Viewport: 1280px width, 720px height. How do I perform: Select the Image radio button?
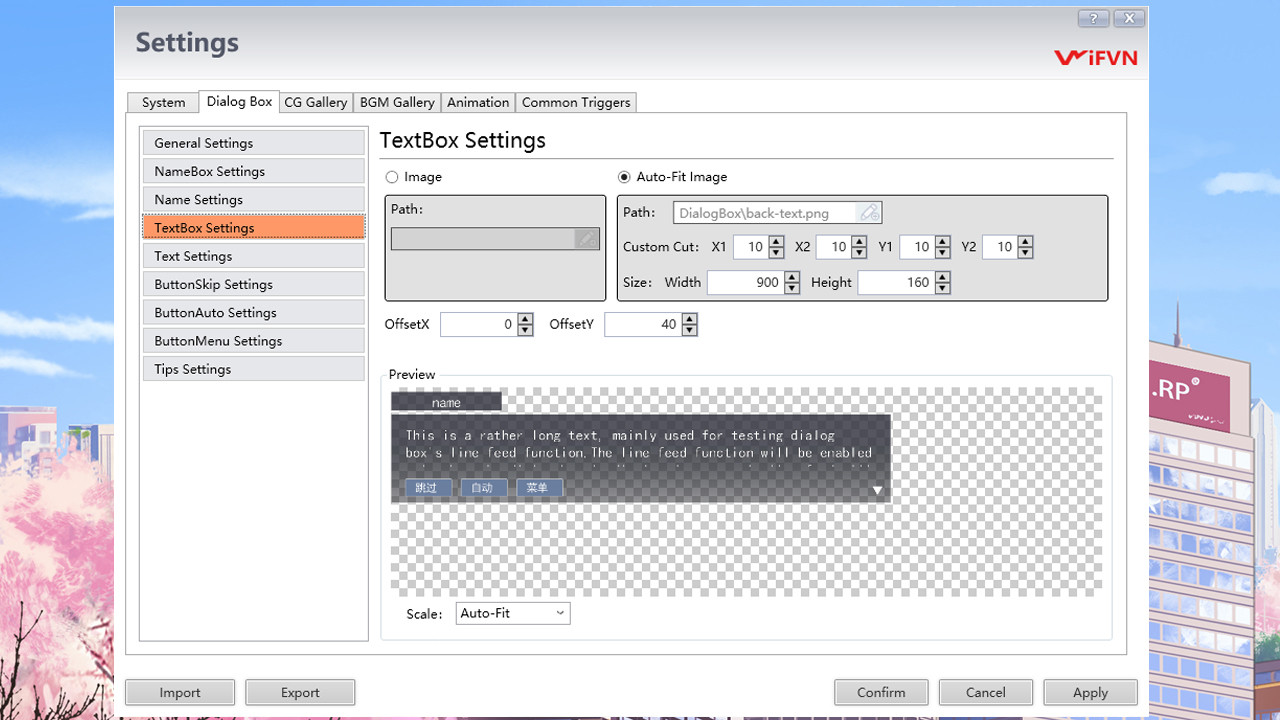pyautogui.click(x=391, y=177)
